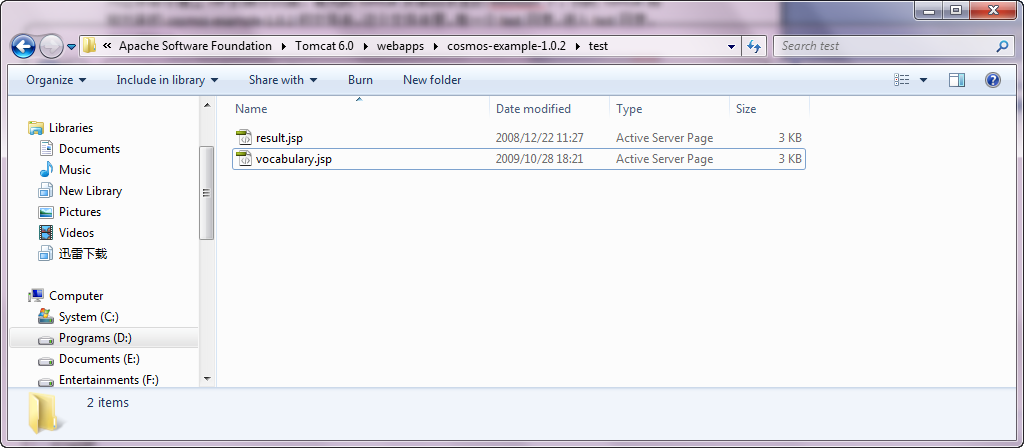1024x448 pixels.
Task: Open Programs (D:) drive
Action: point(95,338)
